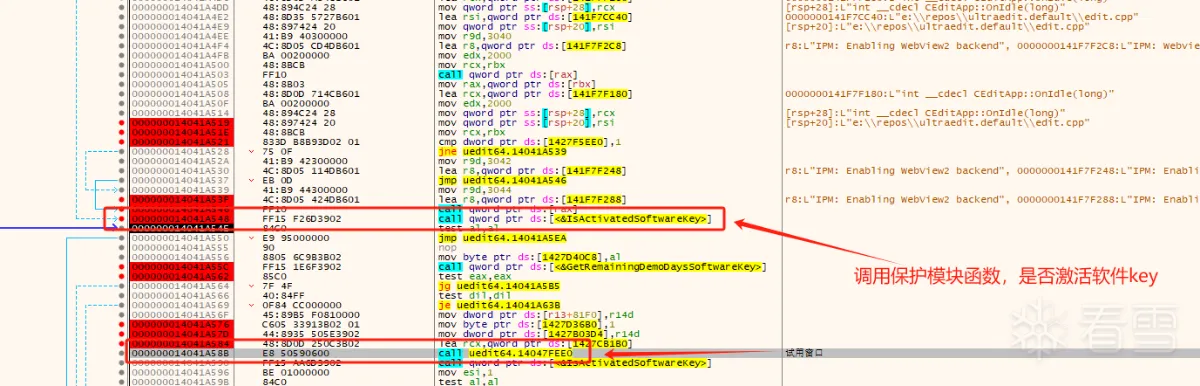Click the 'call uedit64.14047FEE0' instruction
Image resolution: width=1200 pixels, height=386 pixels.
click(x=506, y=352)
